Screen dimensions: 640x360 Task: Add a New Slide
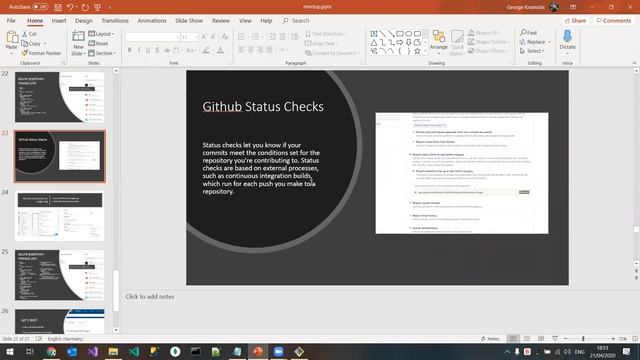coord(78,43)
